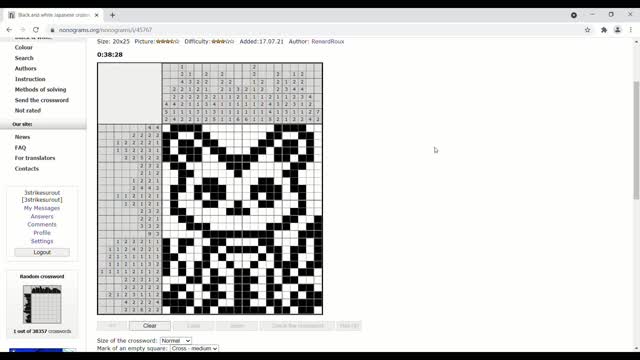640x360 pixels.
Task: Reload the page with the refresh icon
Action: coord(36,30)
